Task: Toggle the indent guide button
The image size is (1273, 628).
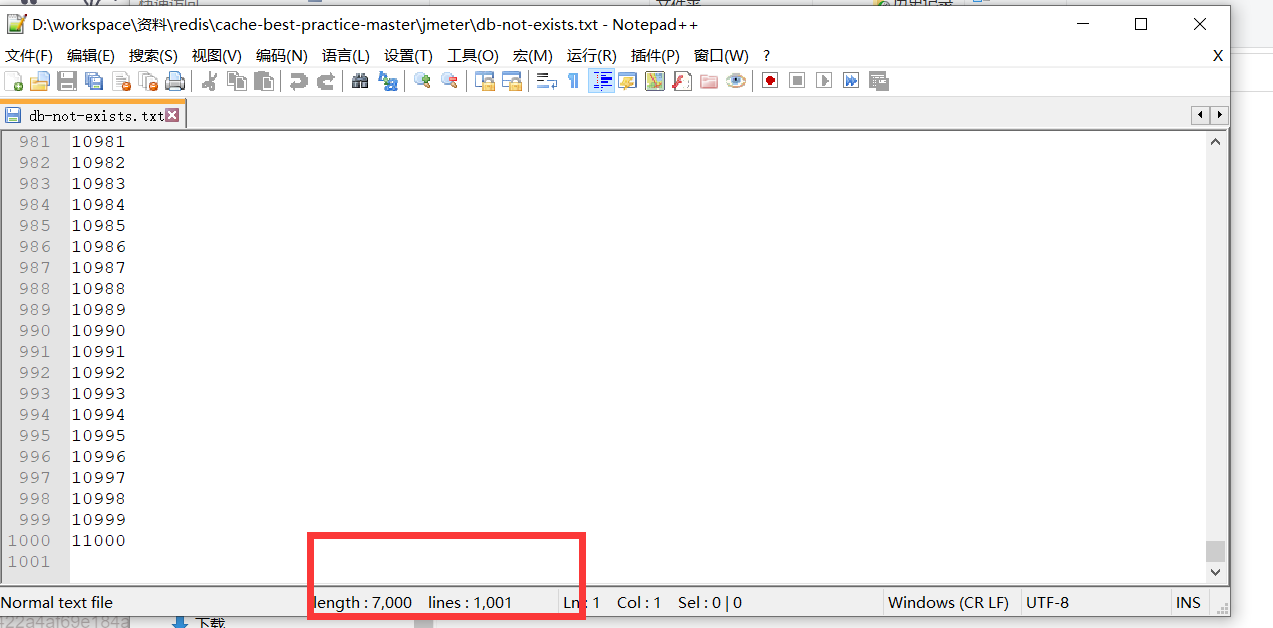Action: click(601, 81)
